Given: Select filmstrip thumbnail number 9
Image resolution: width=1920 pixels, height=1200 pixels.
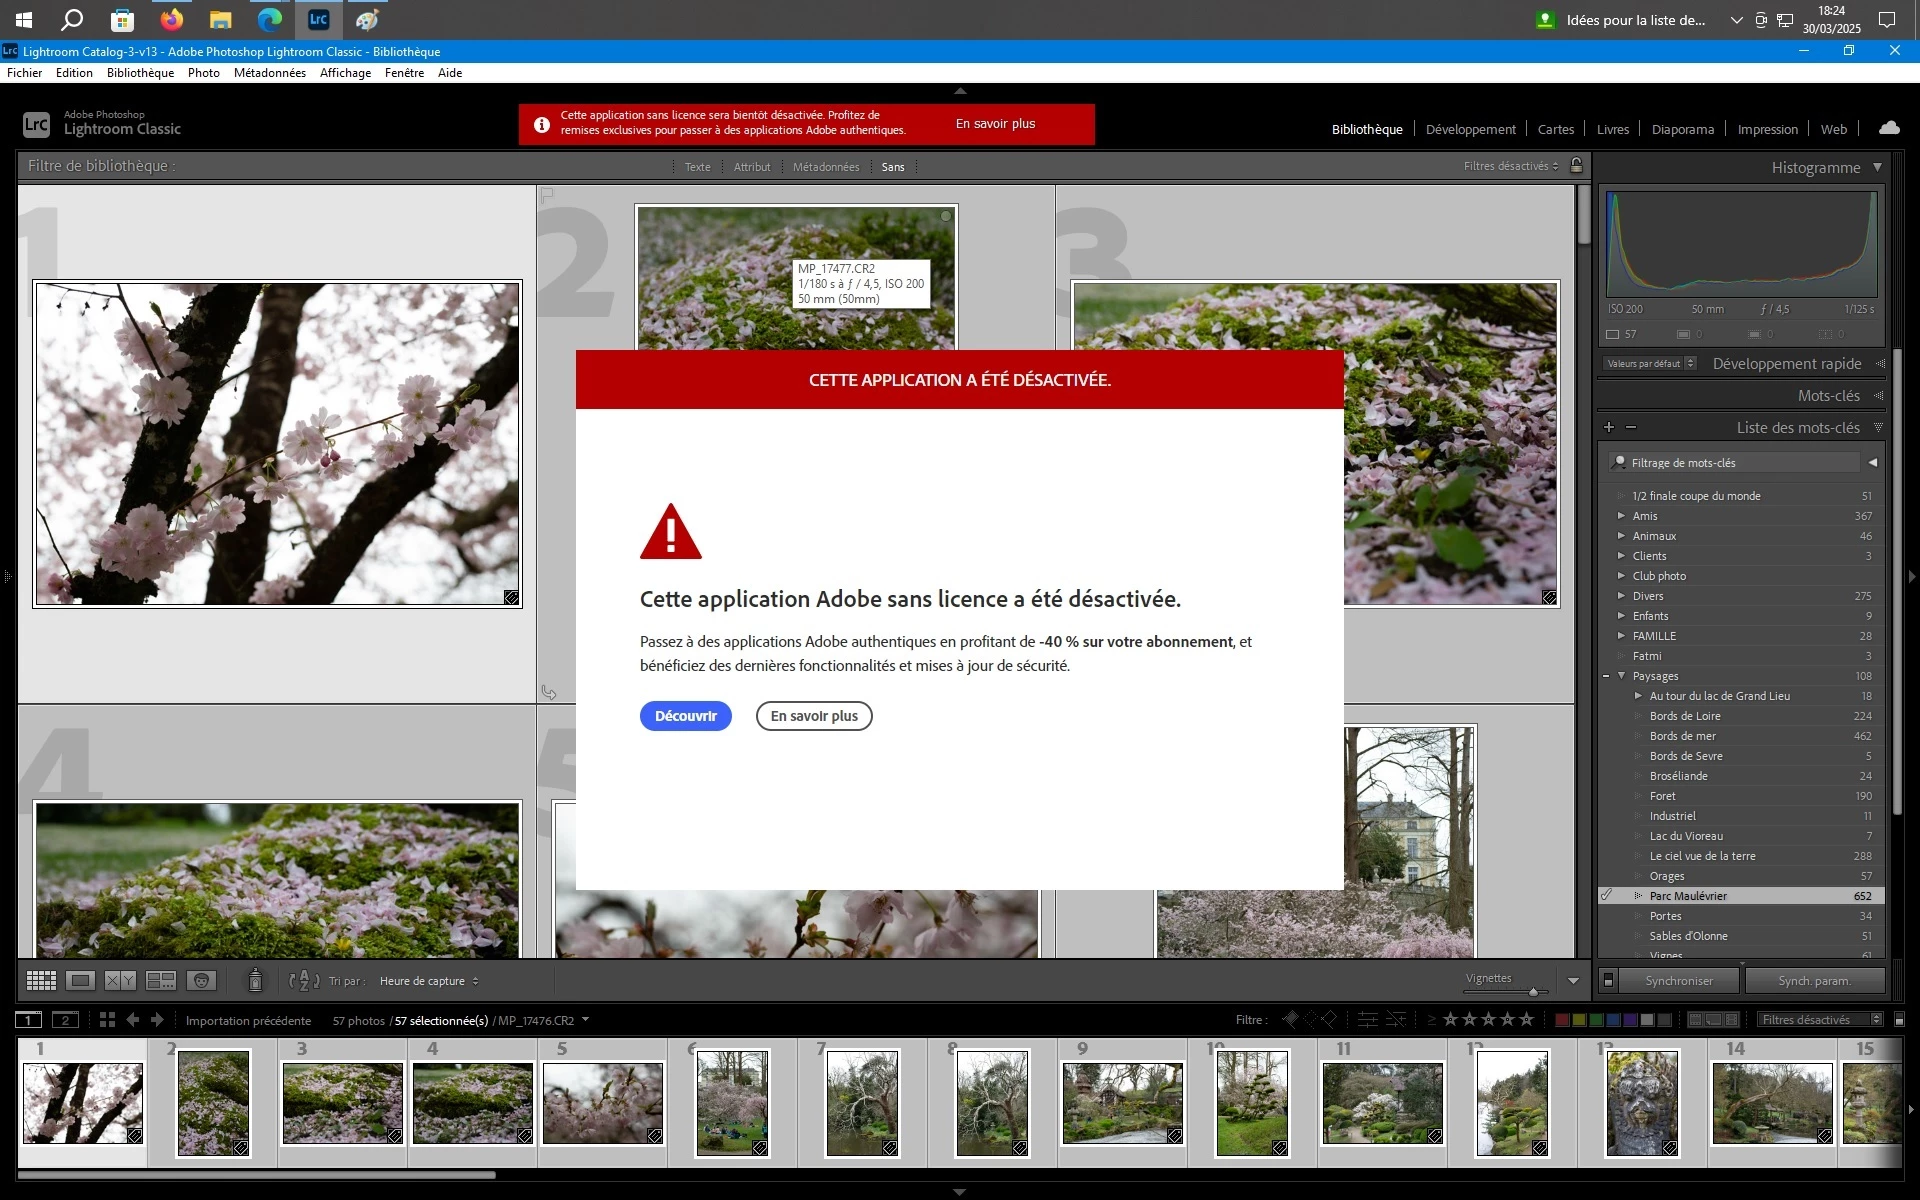Looking at the screenshot, I should pyautogui.click(x=1122, y=1104).
